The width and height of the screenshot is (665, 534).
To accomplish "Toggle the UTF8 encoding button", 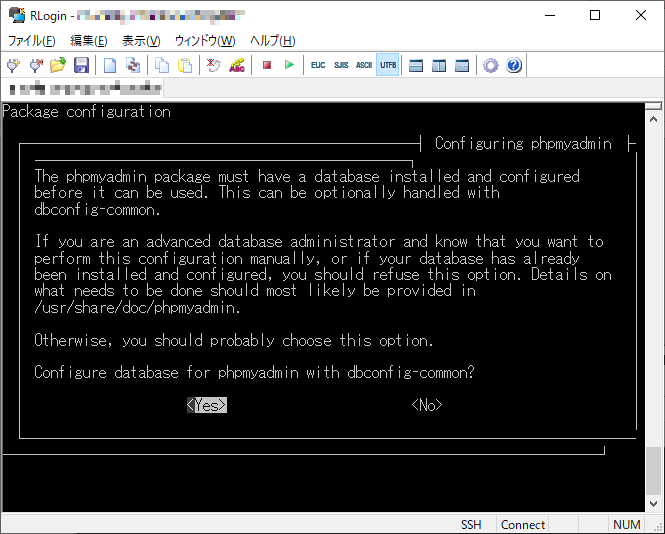I will tap(387, 65).
